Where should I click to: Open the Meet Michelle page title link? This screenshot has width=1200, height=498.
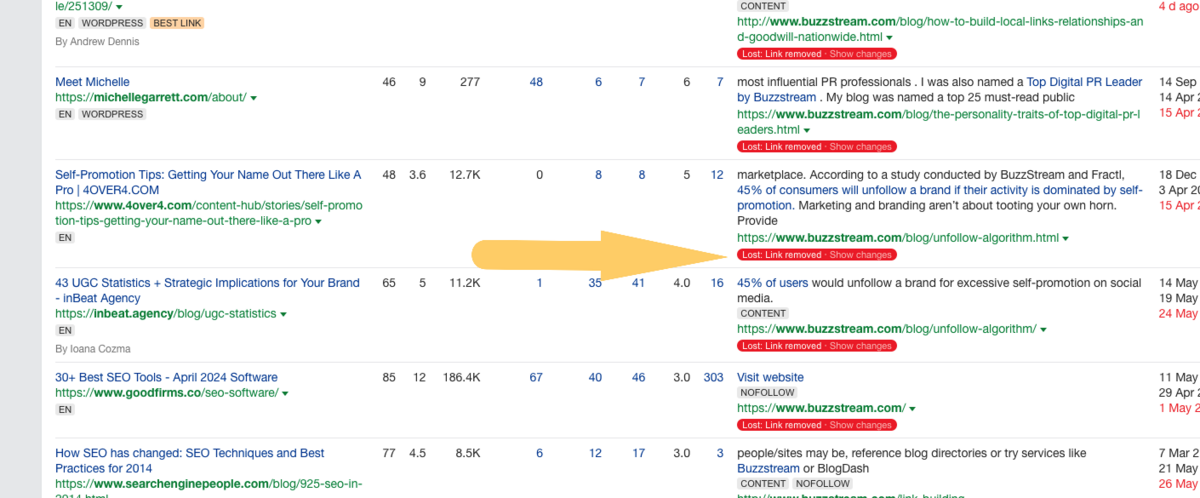(92, 82)
